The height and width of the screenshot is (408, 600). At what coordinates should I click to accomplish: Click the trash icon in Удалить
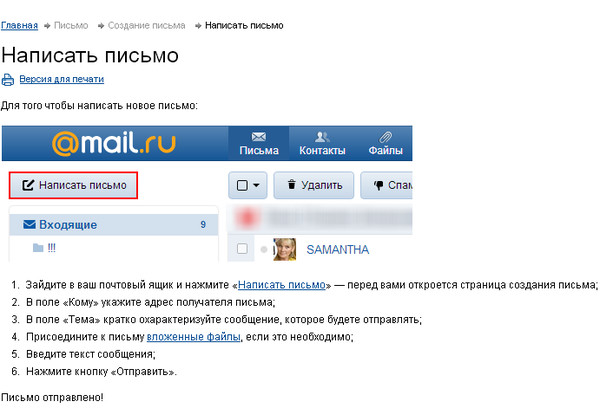(x=292, y=184)
